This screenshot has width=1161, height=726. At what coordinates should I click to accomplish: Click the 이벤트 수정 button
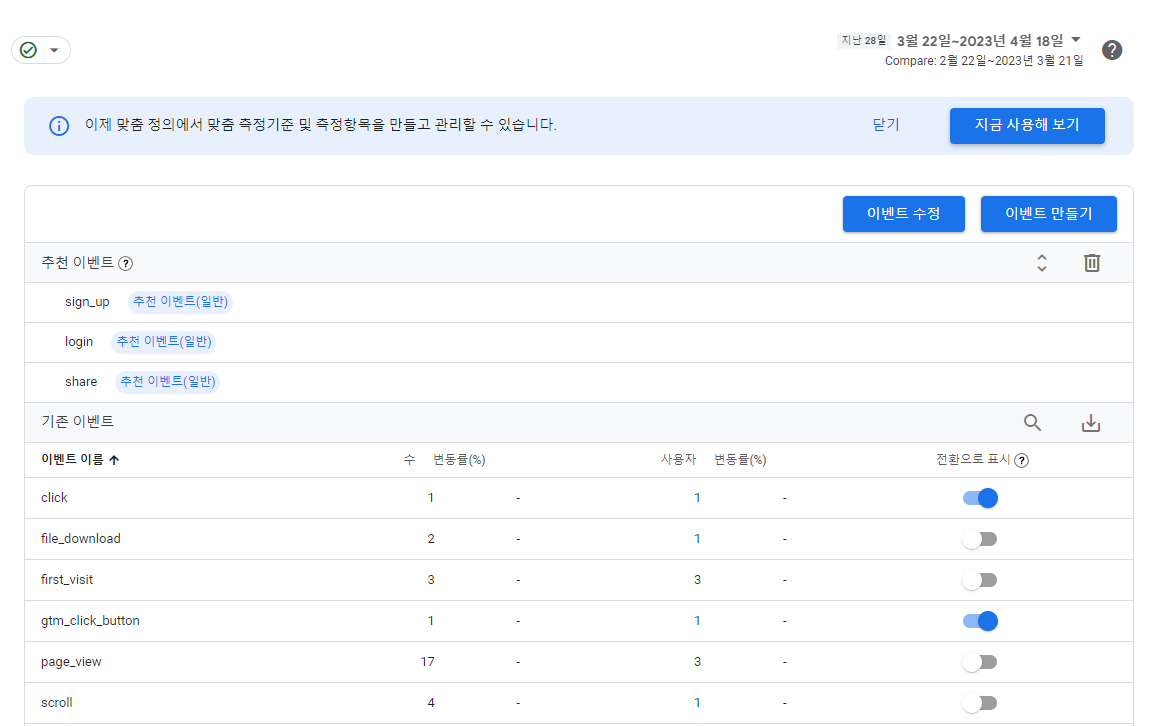click(903, 214)
